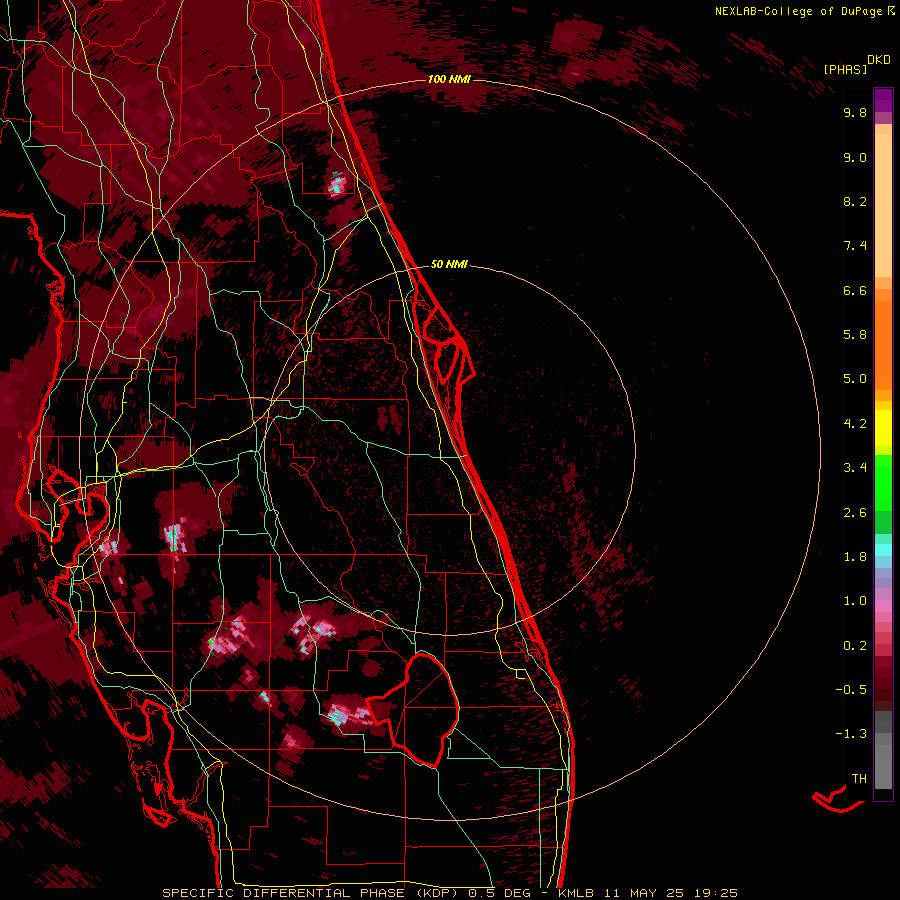
Task: Click the purple top segment of color bar
Action: coord(883,100)
